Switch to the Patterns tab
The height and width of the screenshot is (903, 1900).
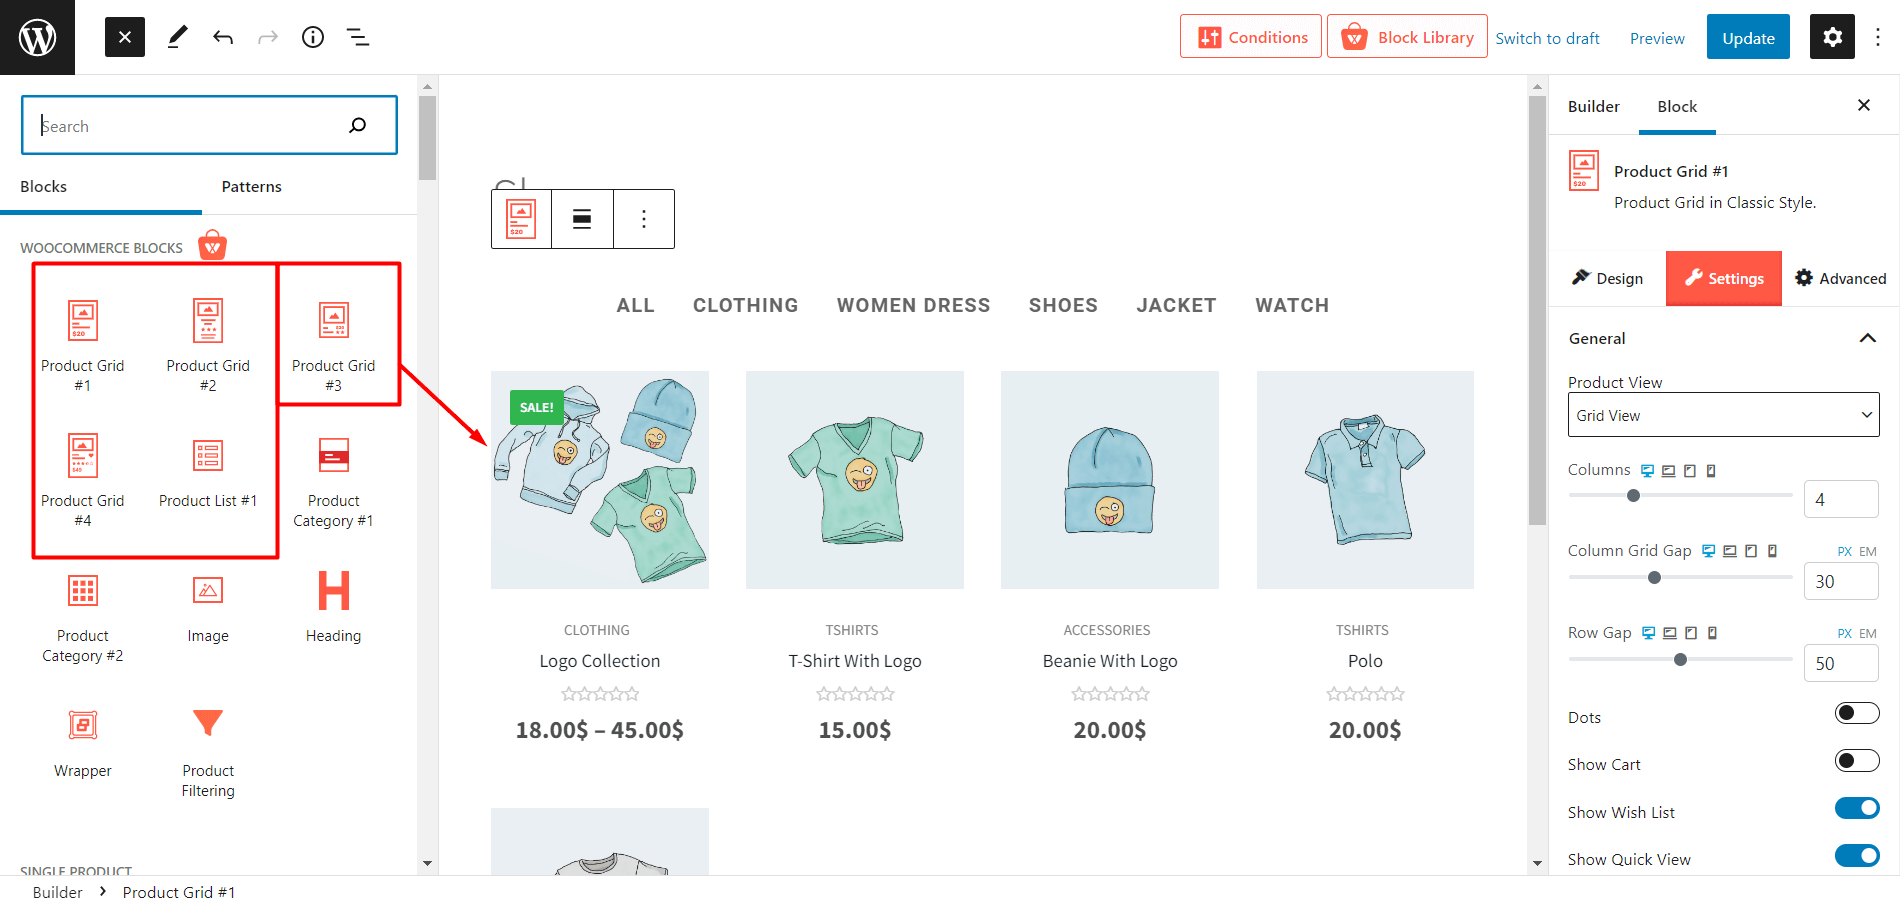pyautogui.click(x=251, y=186)
